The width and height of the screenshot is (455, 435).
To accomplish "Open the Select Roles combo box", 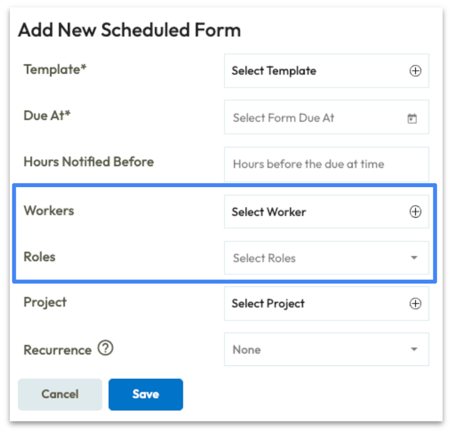I will point(326,258).
